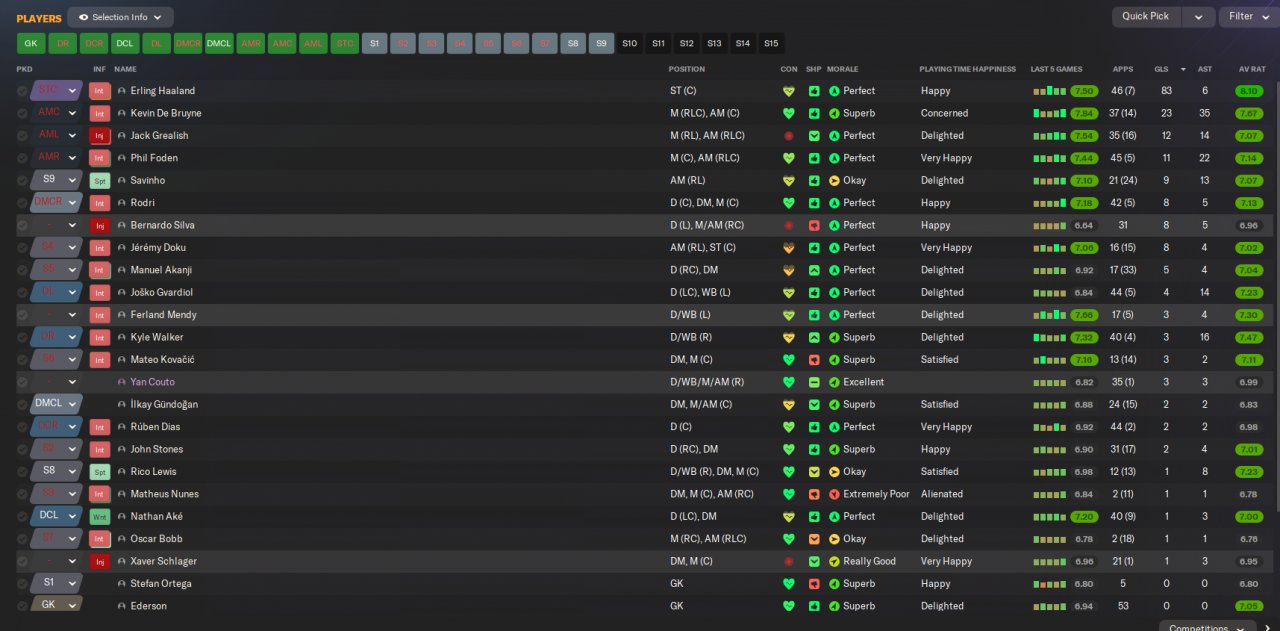The height and width of the screenshot is (631, 1280).
Task: Click Bernardo Silva's red sharpness icon
Action: pyautogui.click(x=814, y=225)
